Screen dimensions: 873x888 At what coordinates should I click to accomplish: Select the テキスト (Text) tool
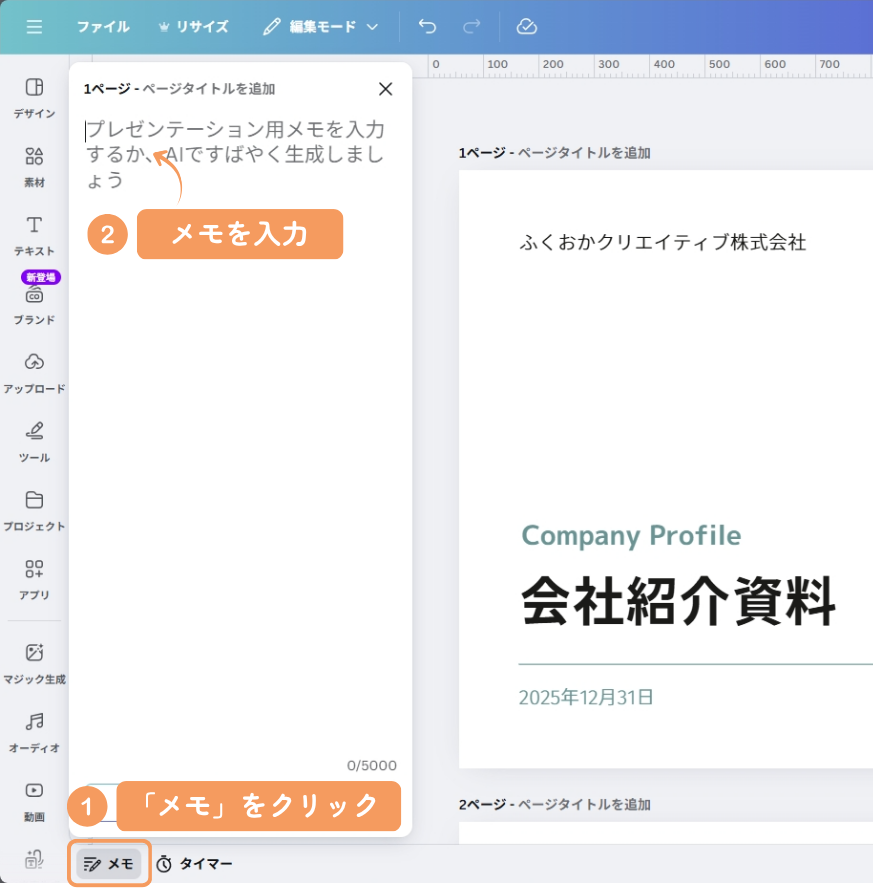pos(34,234)
